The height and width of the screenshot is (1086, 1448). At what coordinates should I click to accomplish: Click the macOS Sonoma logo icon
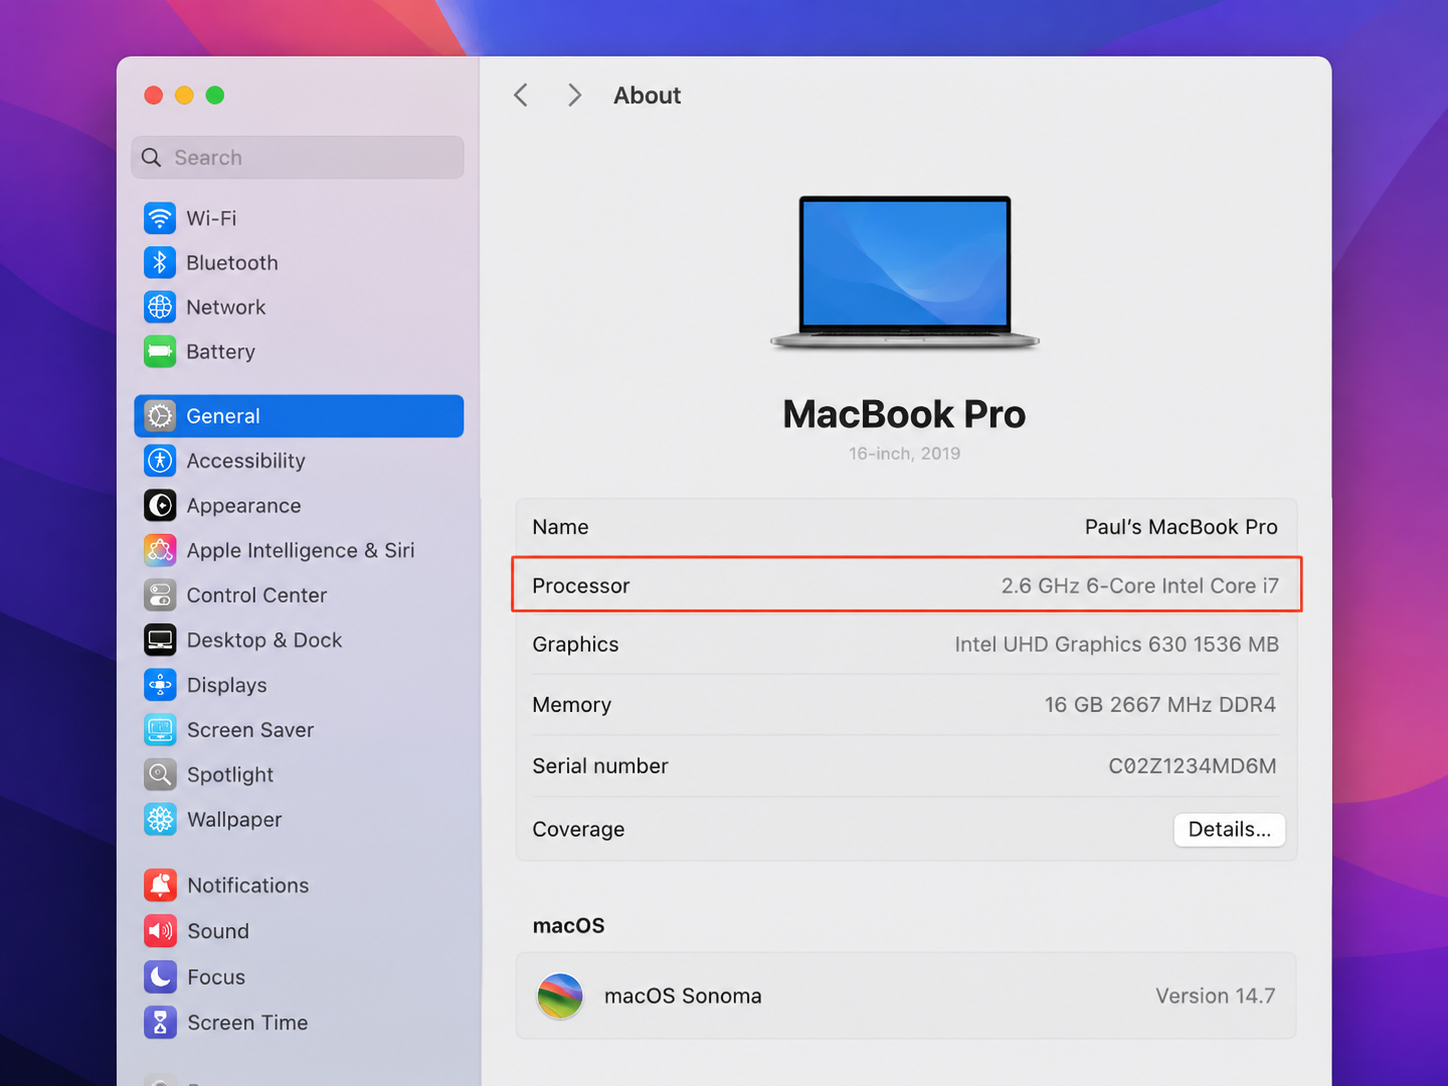pos(560,996)
